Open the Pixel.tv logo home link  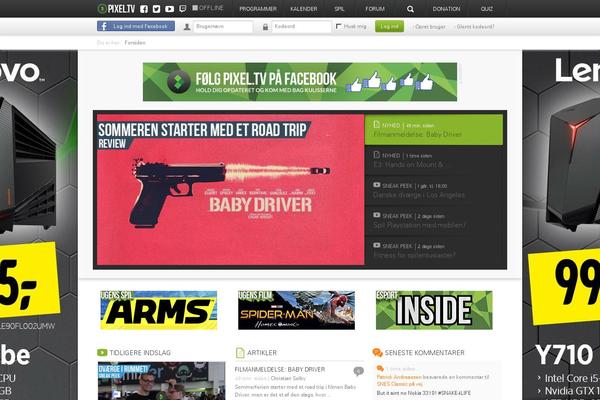point(116,9)
